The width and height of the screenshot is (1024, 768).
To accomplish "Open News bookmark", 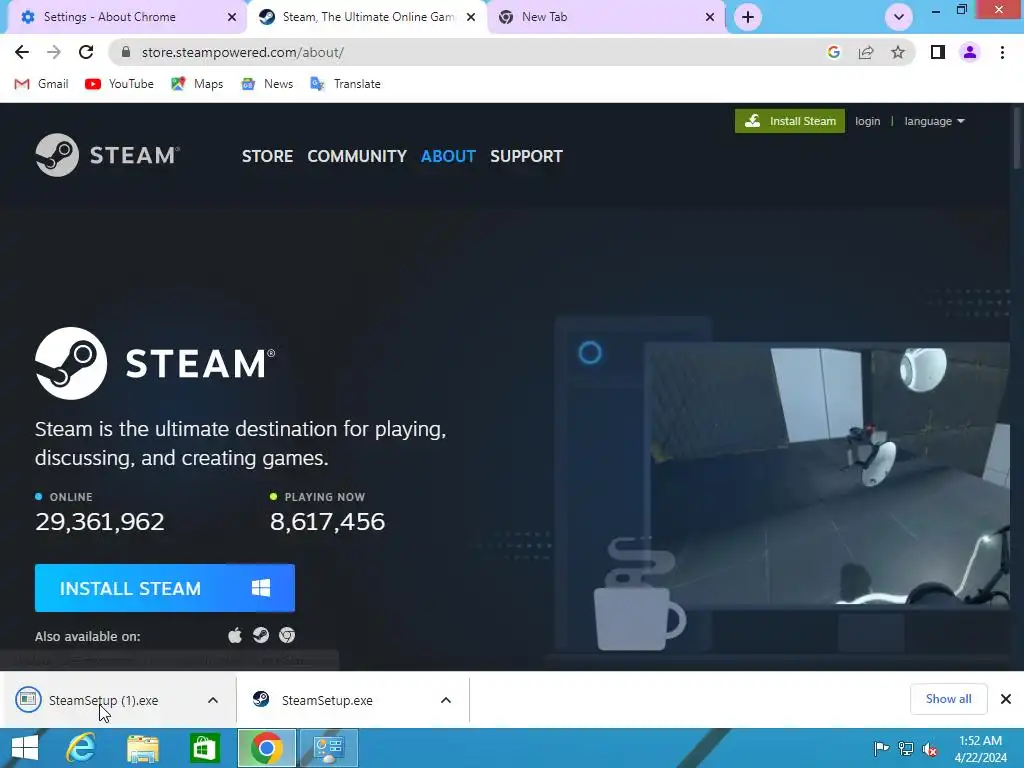I will [267, 84].
